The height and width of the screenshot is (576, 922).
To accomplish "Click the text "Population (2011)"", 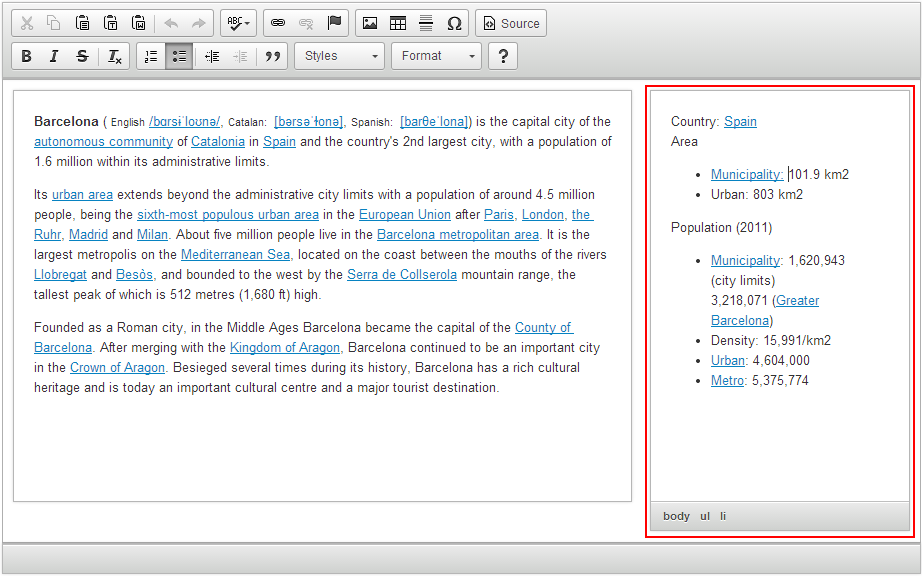I will (721, 227).
